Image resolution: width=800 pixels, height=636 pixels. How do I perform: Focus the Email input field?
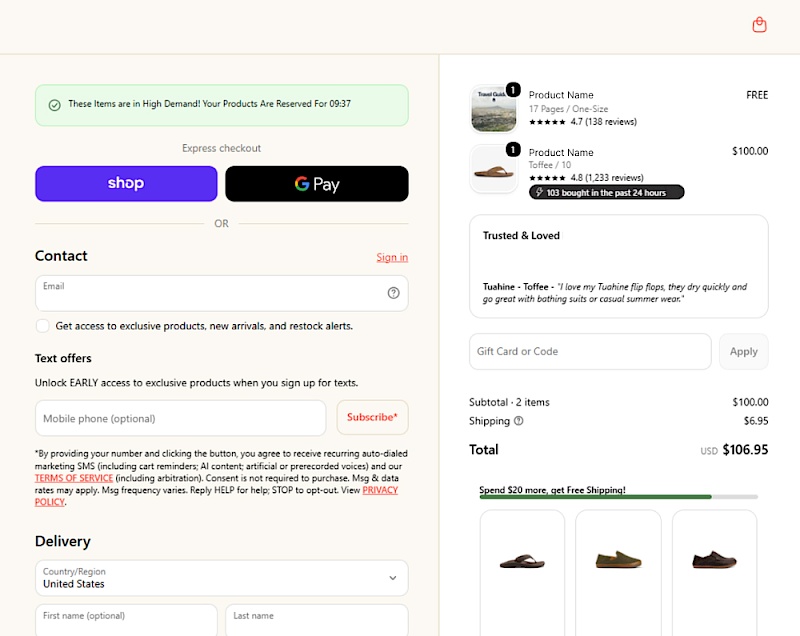click(x=221, y=293)
